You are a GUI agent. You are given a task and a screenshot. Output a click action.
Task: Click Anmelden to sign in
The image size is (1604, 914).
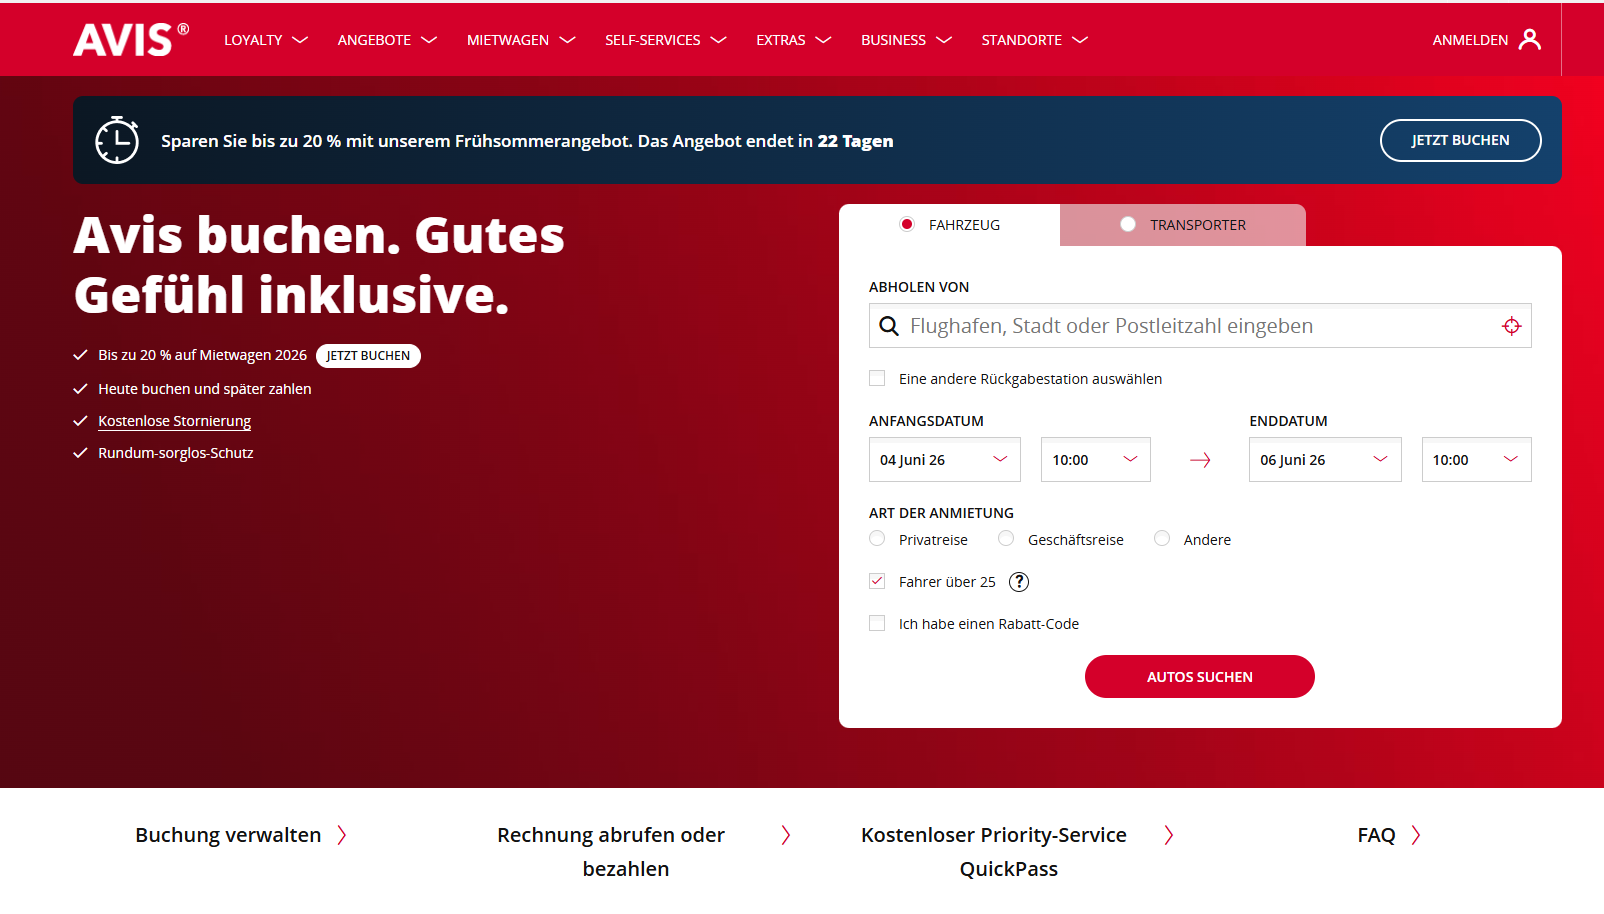[x=1470, y=40]
